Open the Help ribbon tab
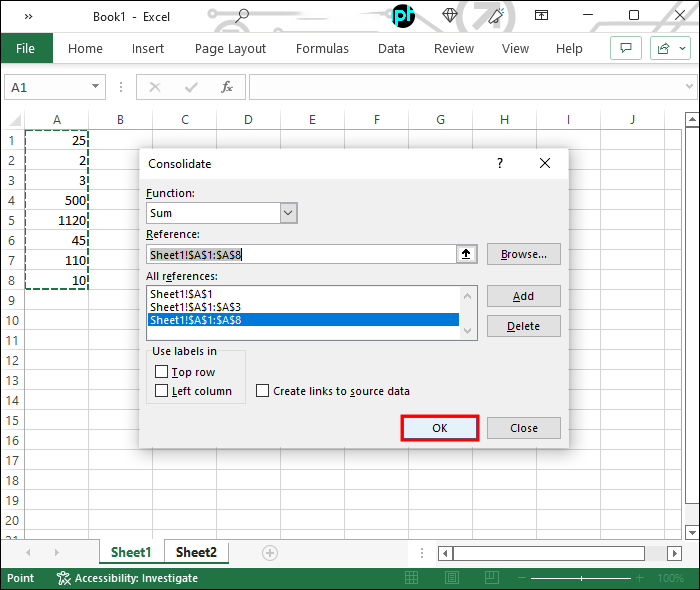This screenshot has width=700, height=590. 569,48
